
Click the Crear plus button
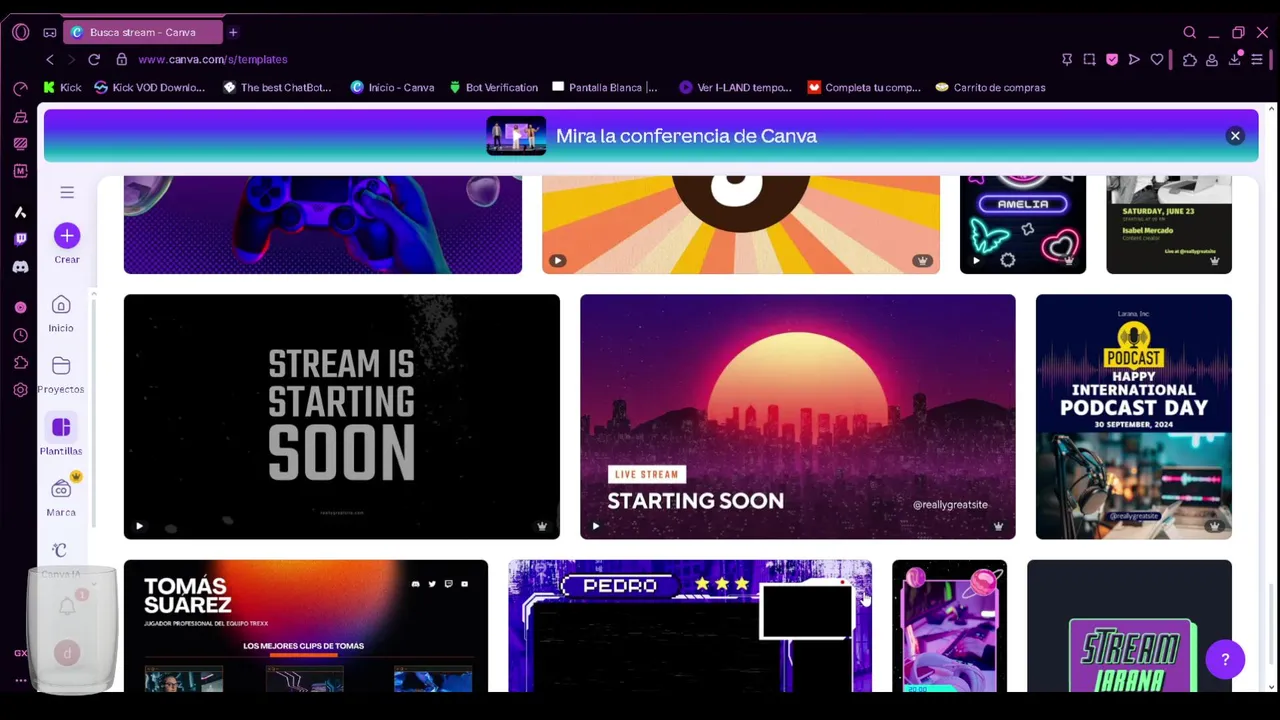[x=67, y=236]
